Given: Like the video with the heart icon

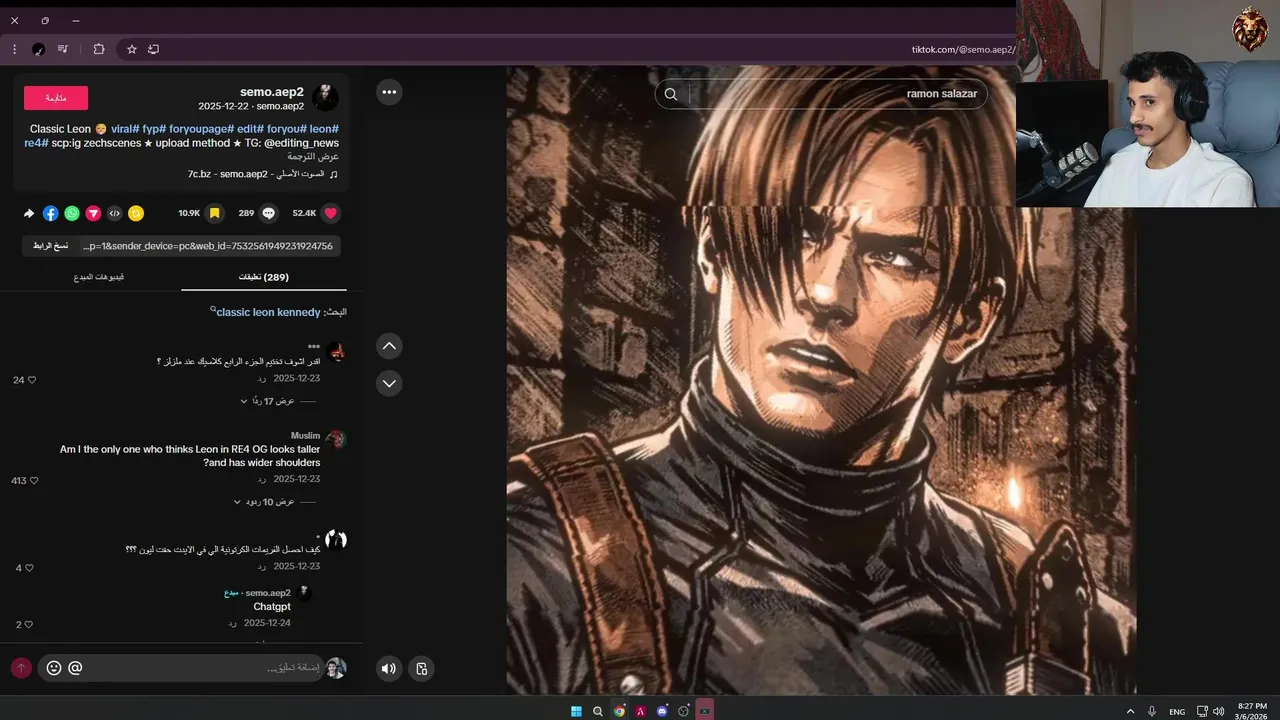Looking at the screenshot, I should tap(330, 213).
